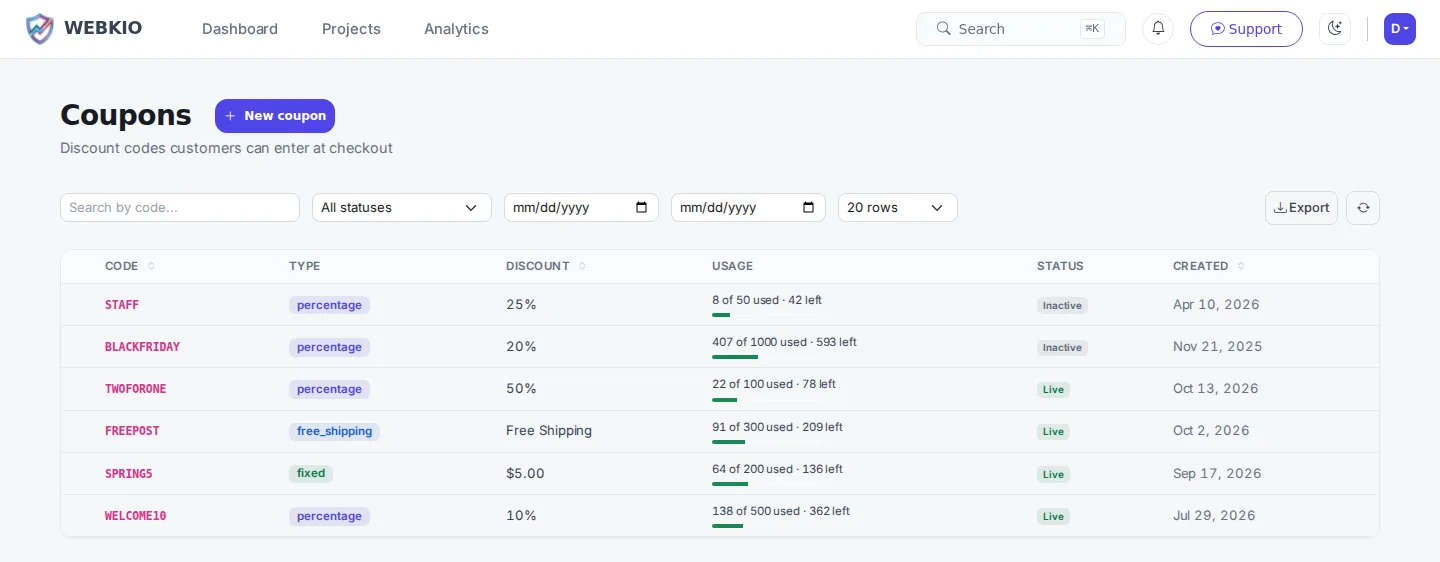Open the user avatar D menu

click(x=1400, y=29)
